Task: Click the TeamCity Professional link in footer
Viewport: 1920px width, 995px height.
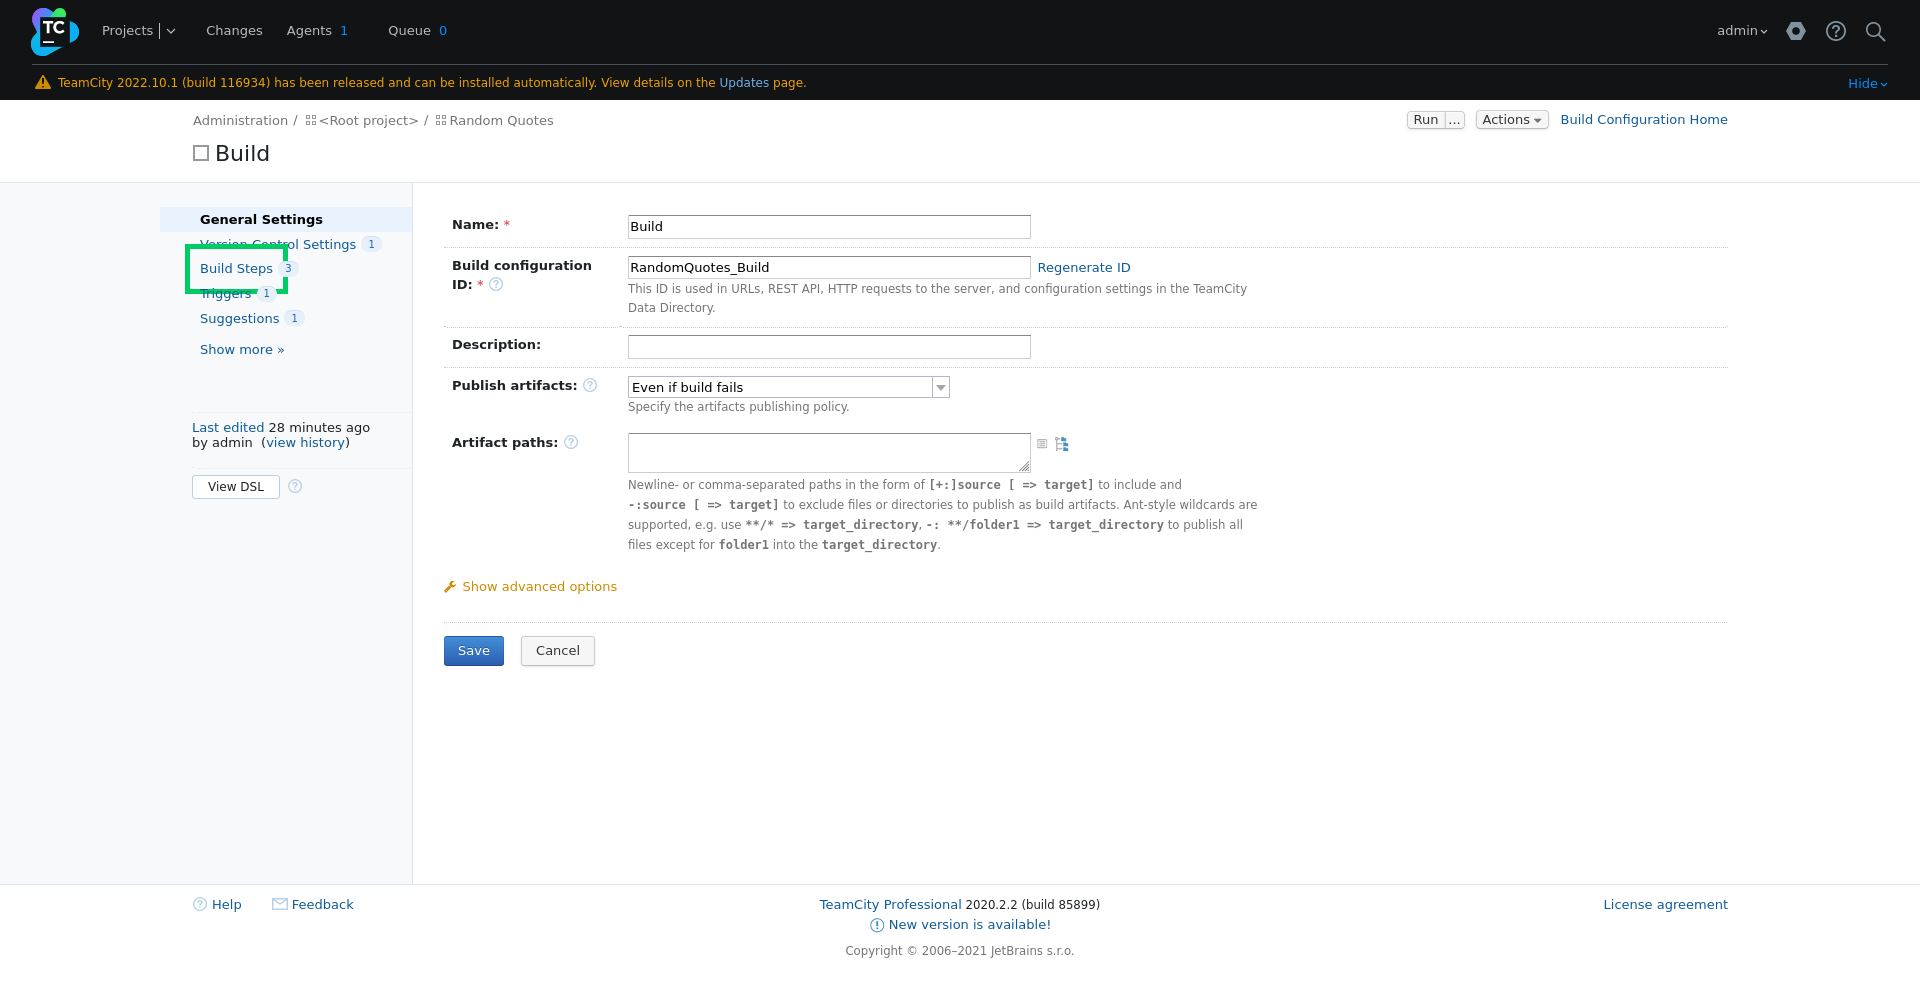Action: click(x=890, y=905)
